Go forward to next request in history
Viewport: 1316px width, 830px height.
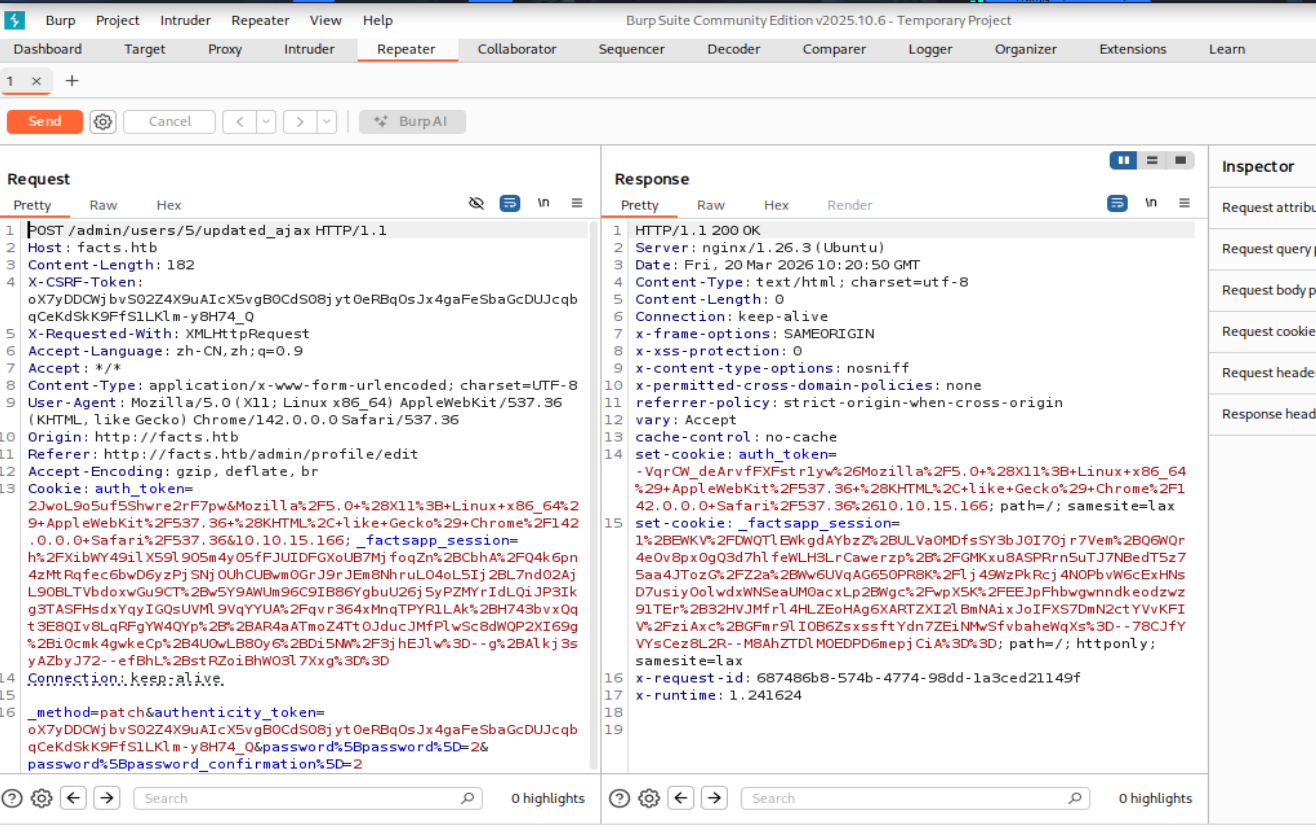299,122
